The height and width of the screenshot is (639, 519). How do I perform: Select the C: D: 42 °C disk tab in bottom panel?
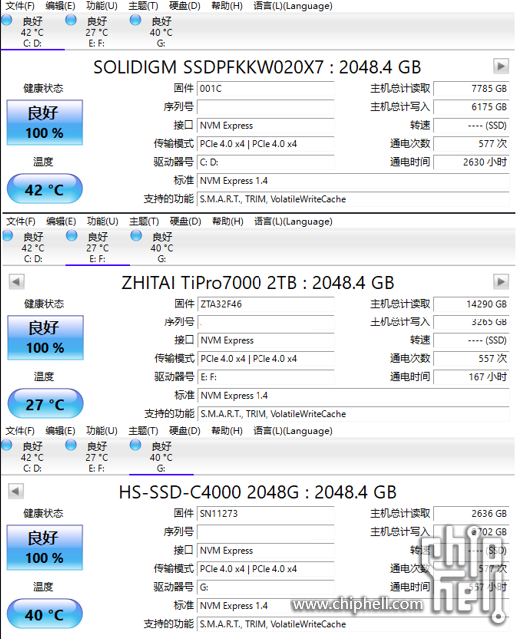pyautogui.click(x=33, y=456)
